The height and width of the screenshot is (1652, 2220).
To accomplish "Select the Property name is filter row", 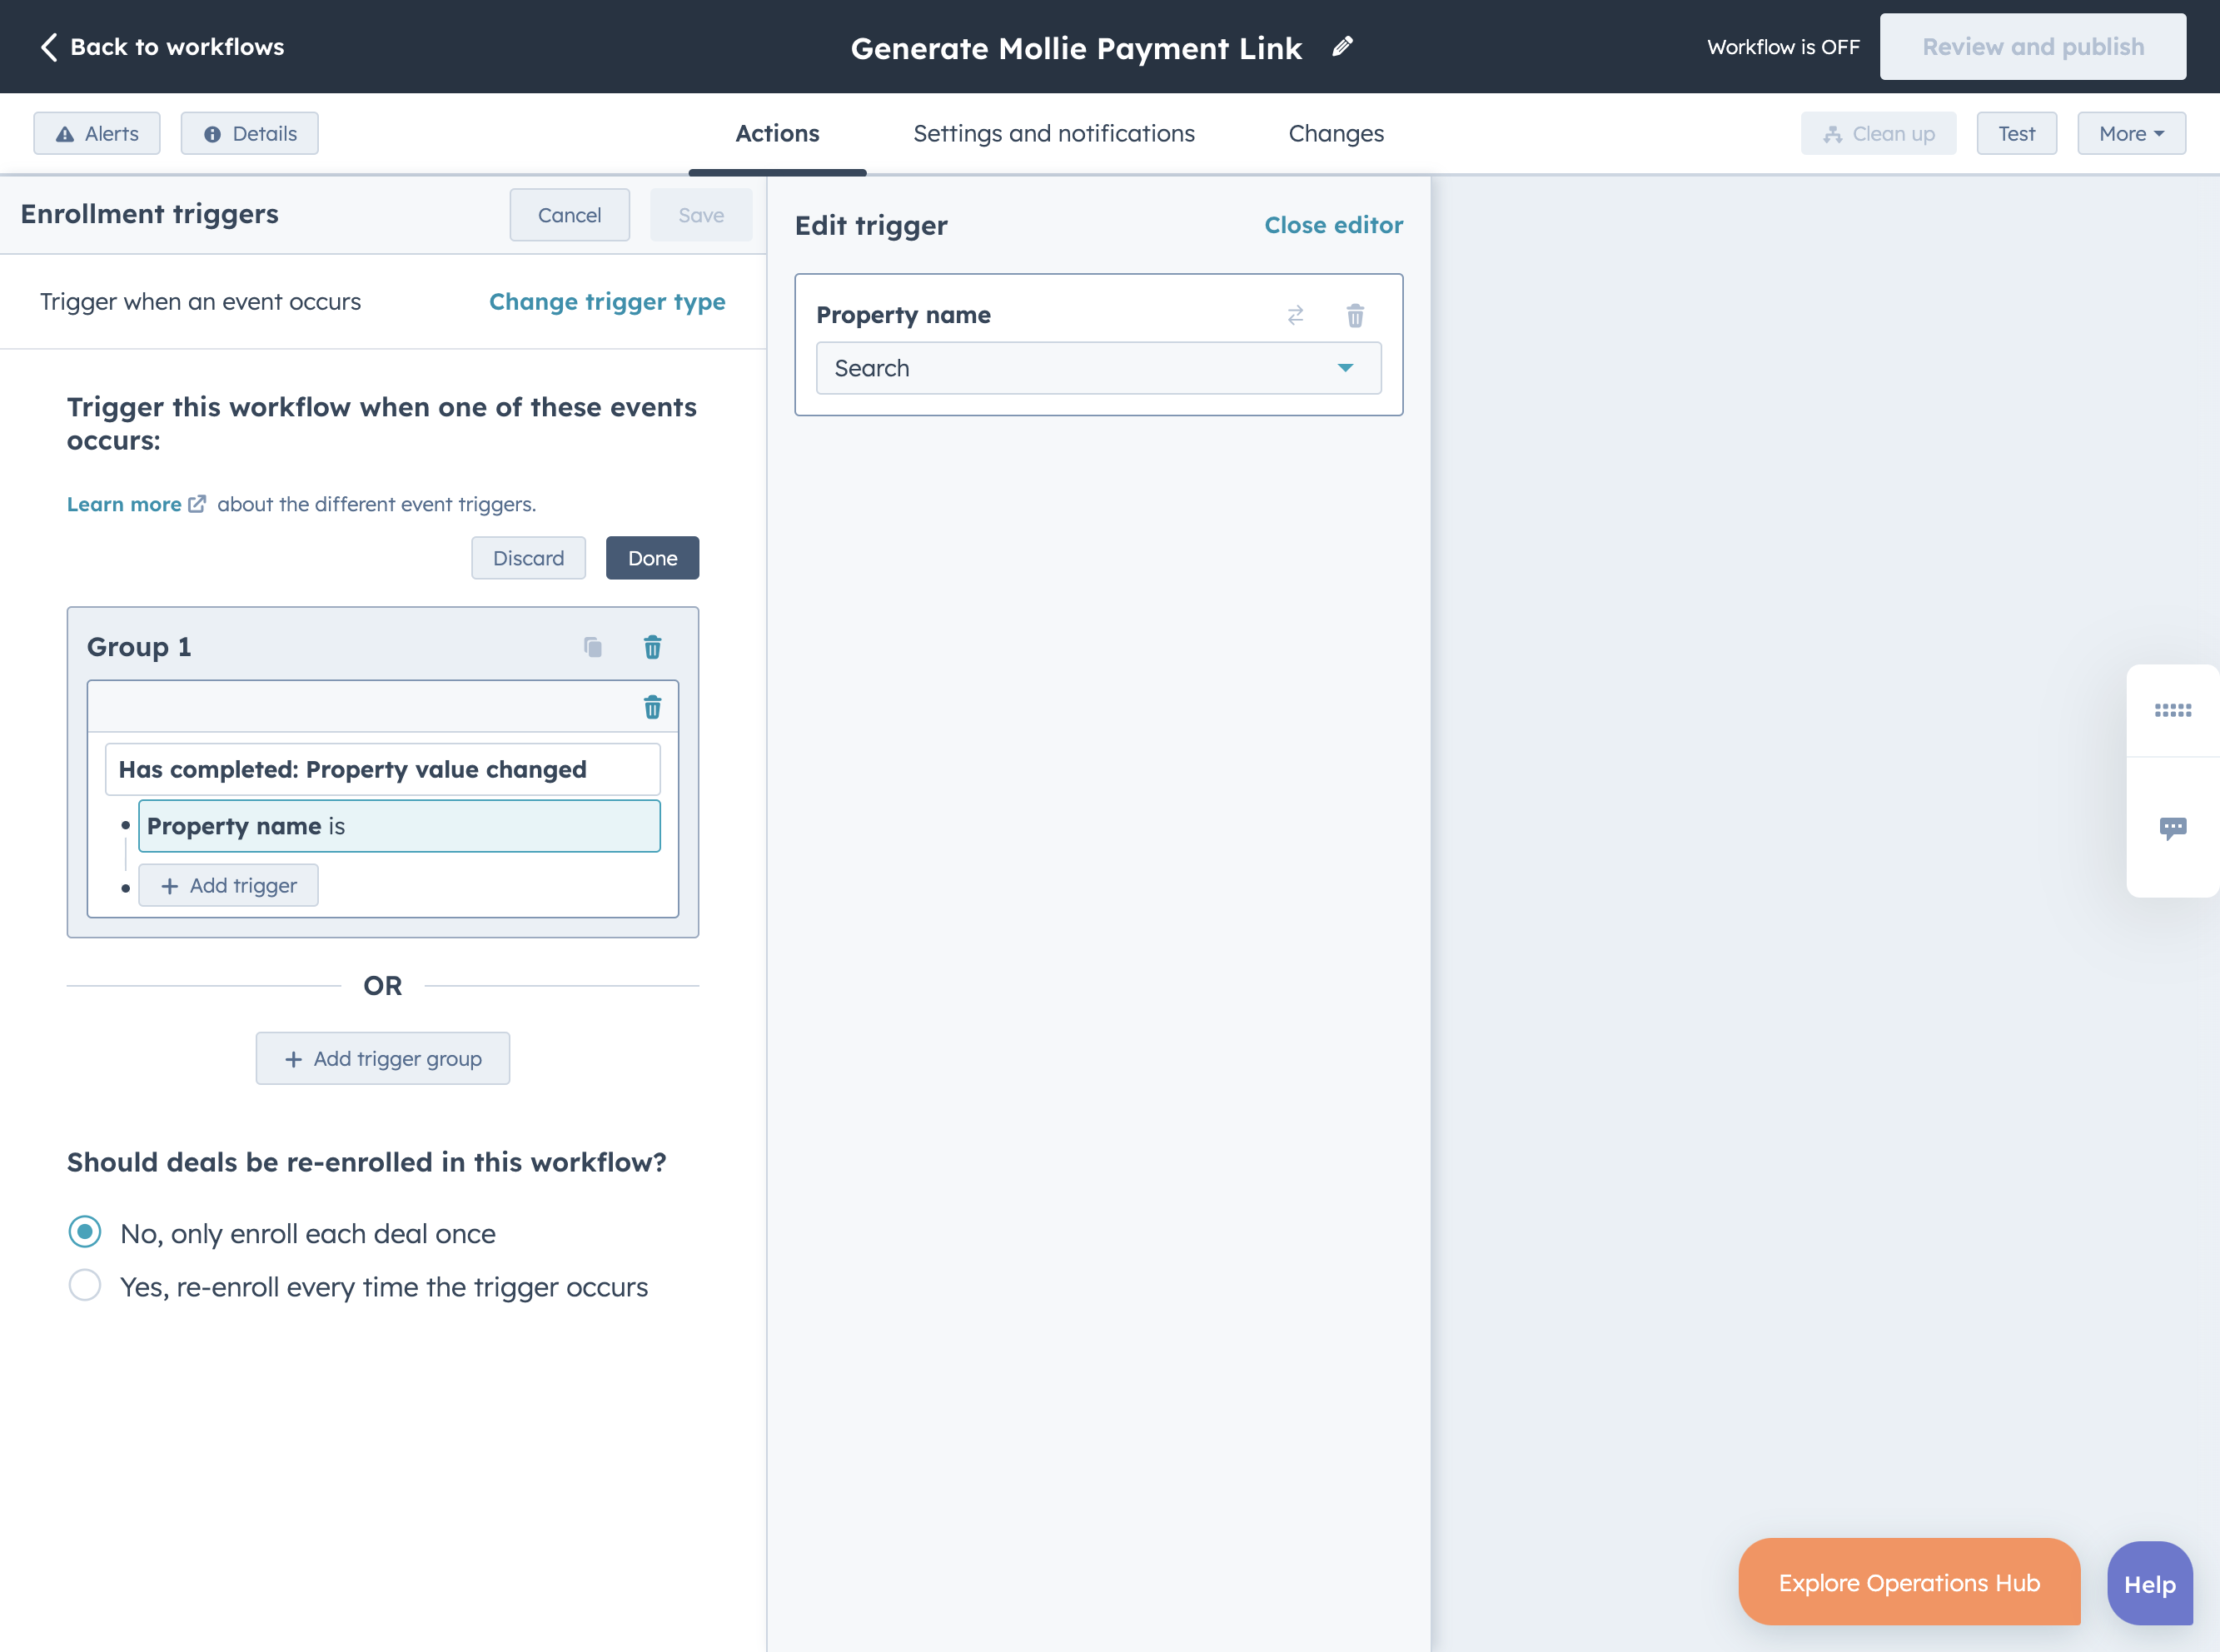I will coord(399,826).
